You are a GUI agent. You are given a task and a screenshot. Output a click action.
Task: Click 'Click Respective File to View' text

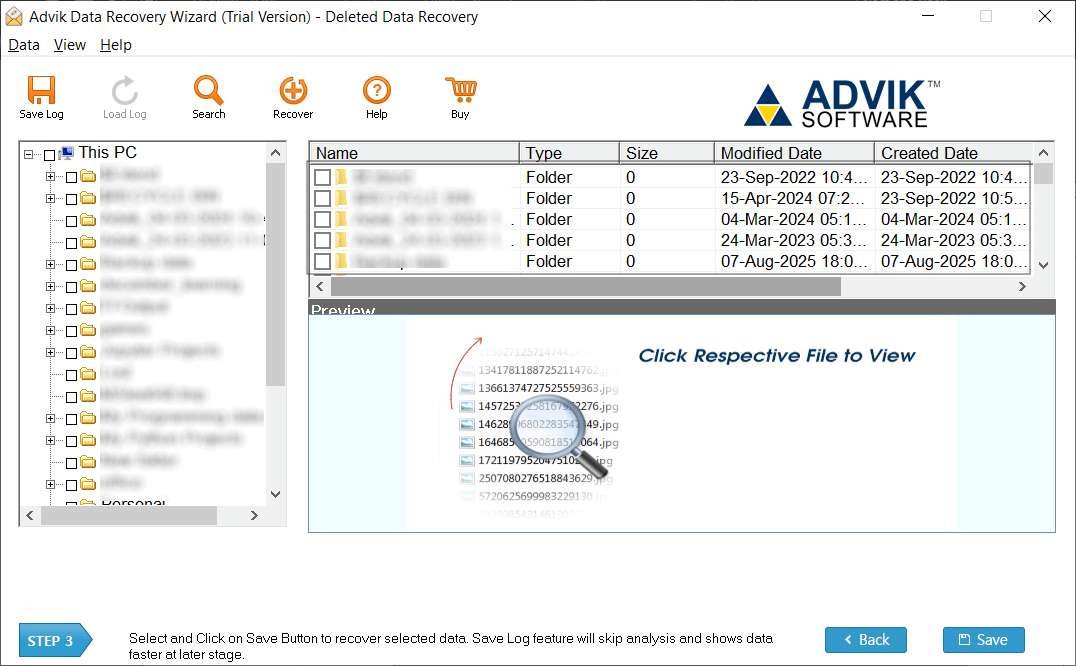pyautogui.click(x=777, y=356)
